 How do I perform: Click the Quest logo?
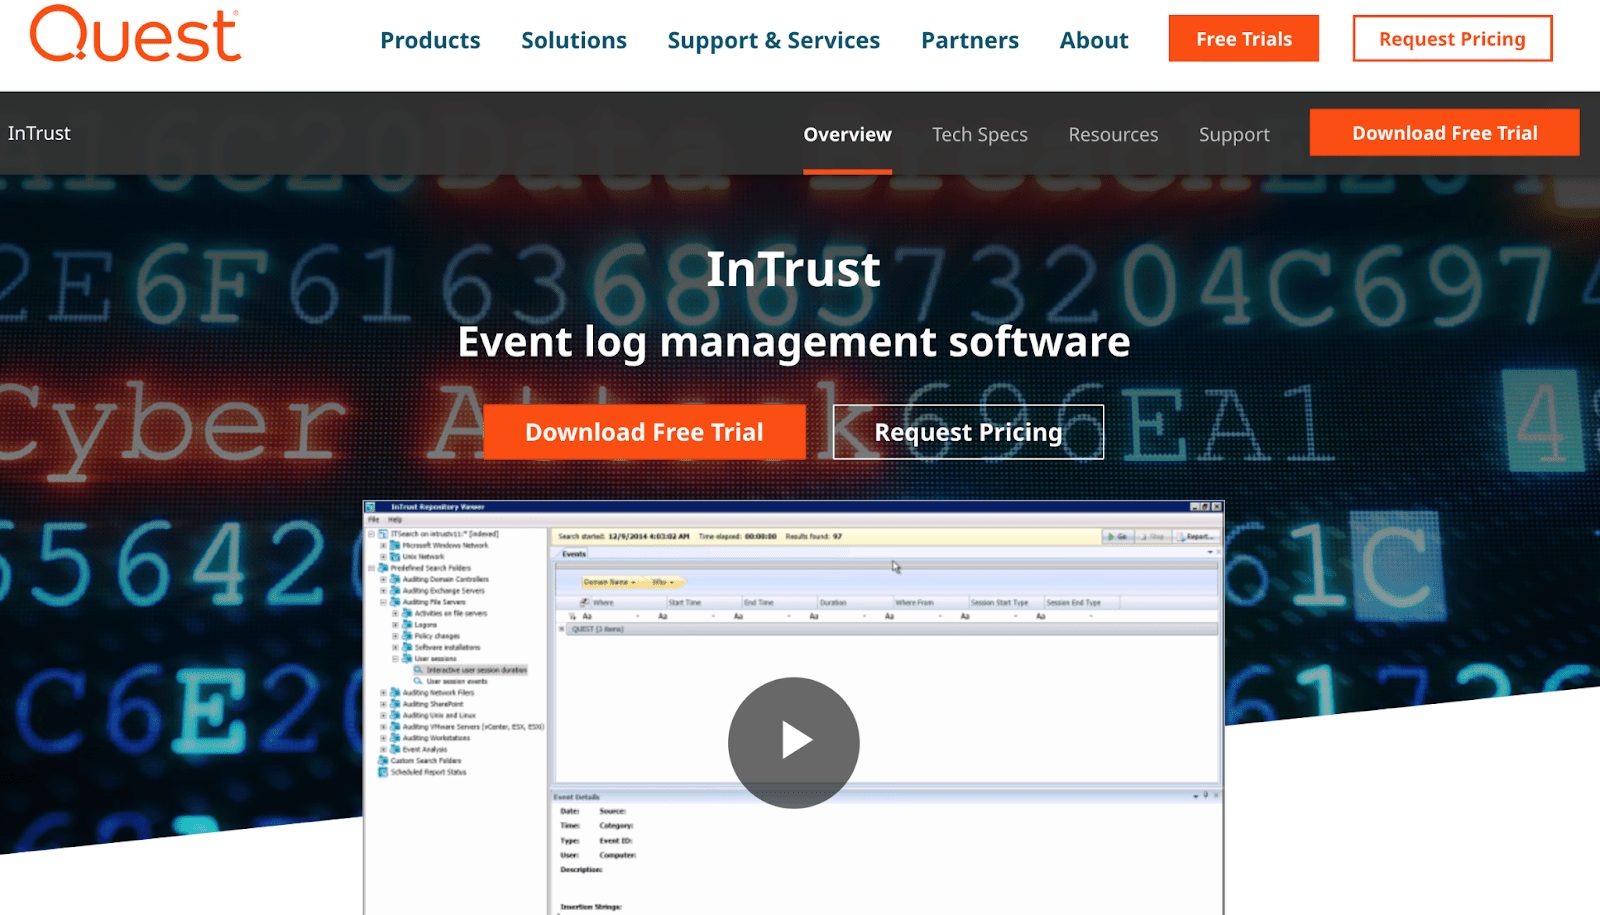pyautogui.click(x=135, y=34)
